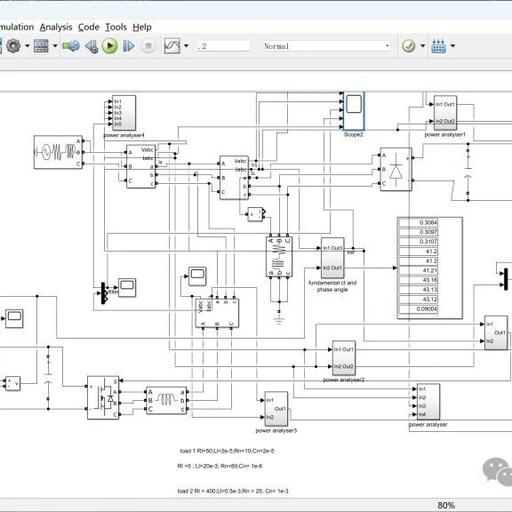Select the three-phase series inductor block
Viewport: 512px width, 512px height.
166,400
